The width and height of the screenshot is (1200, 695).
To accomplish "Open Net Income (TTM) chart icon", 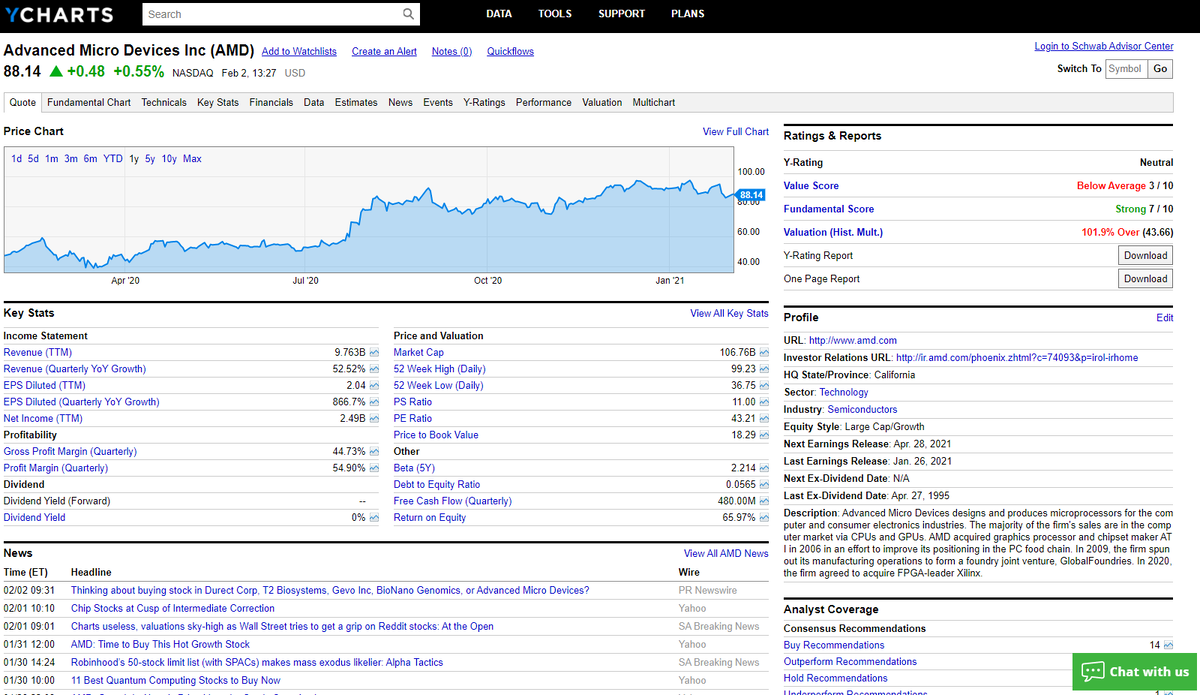I will click(374, 419).
